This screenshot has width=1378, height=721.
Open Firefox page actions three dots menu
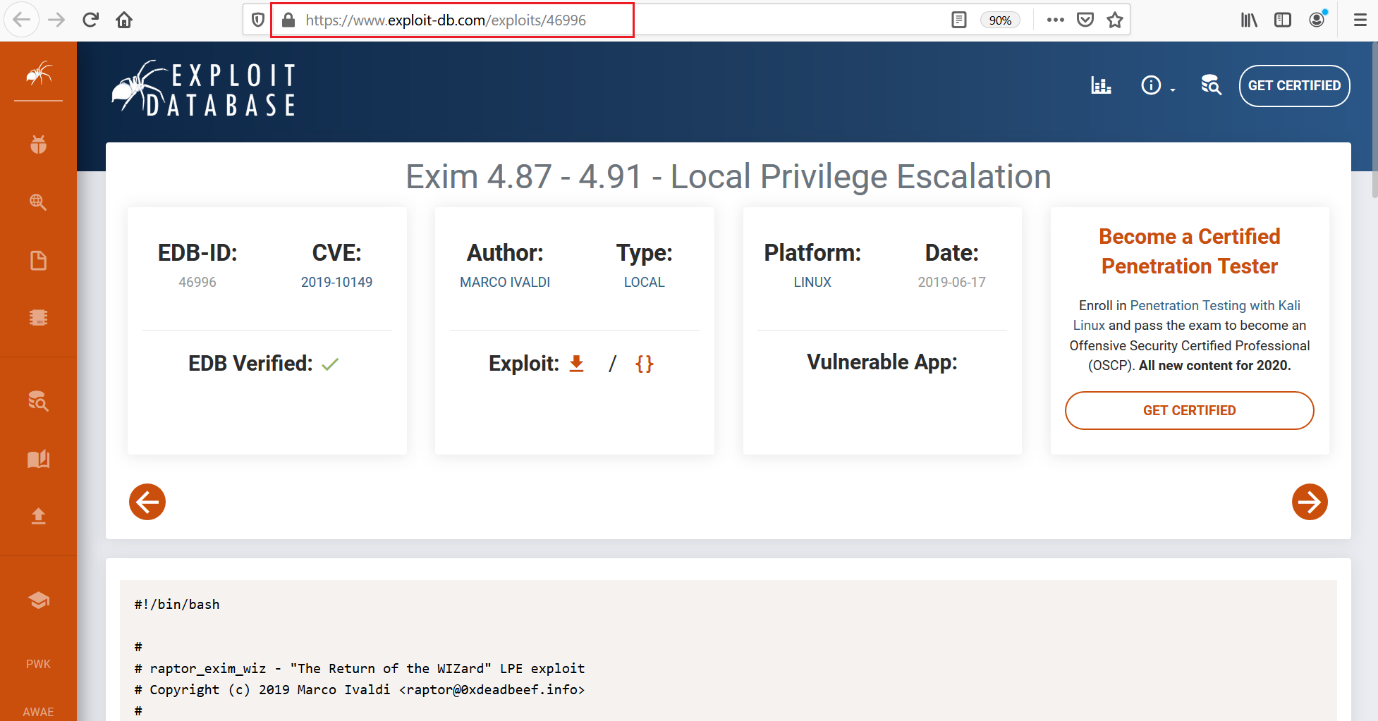(1055, 20)
